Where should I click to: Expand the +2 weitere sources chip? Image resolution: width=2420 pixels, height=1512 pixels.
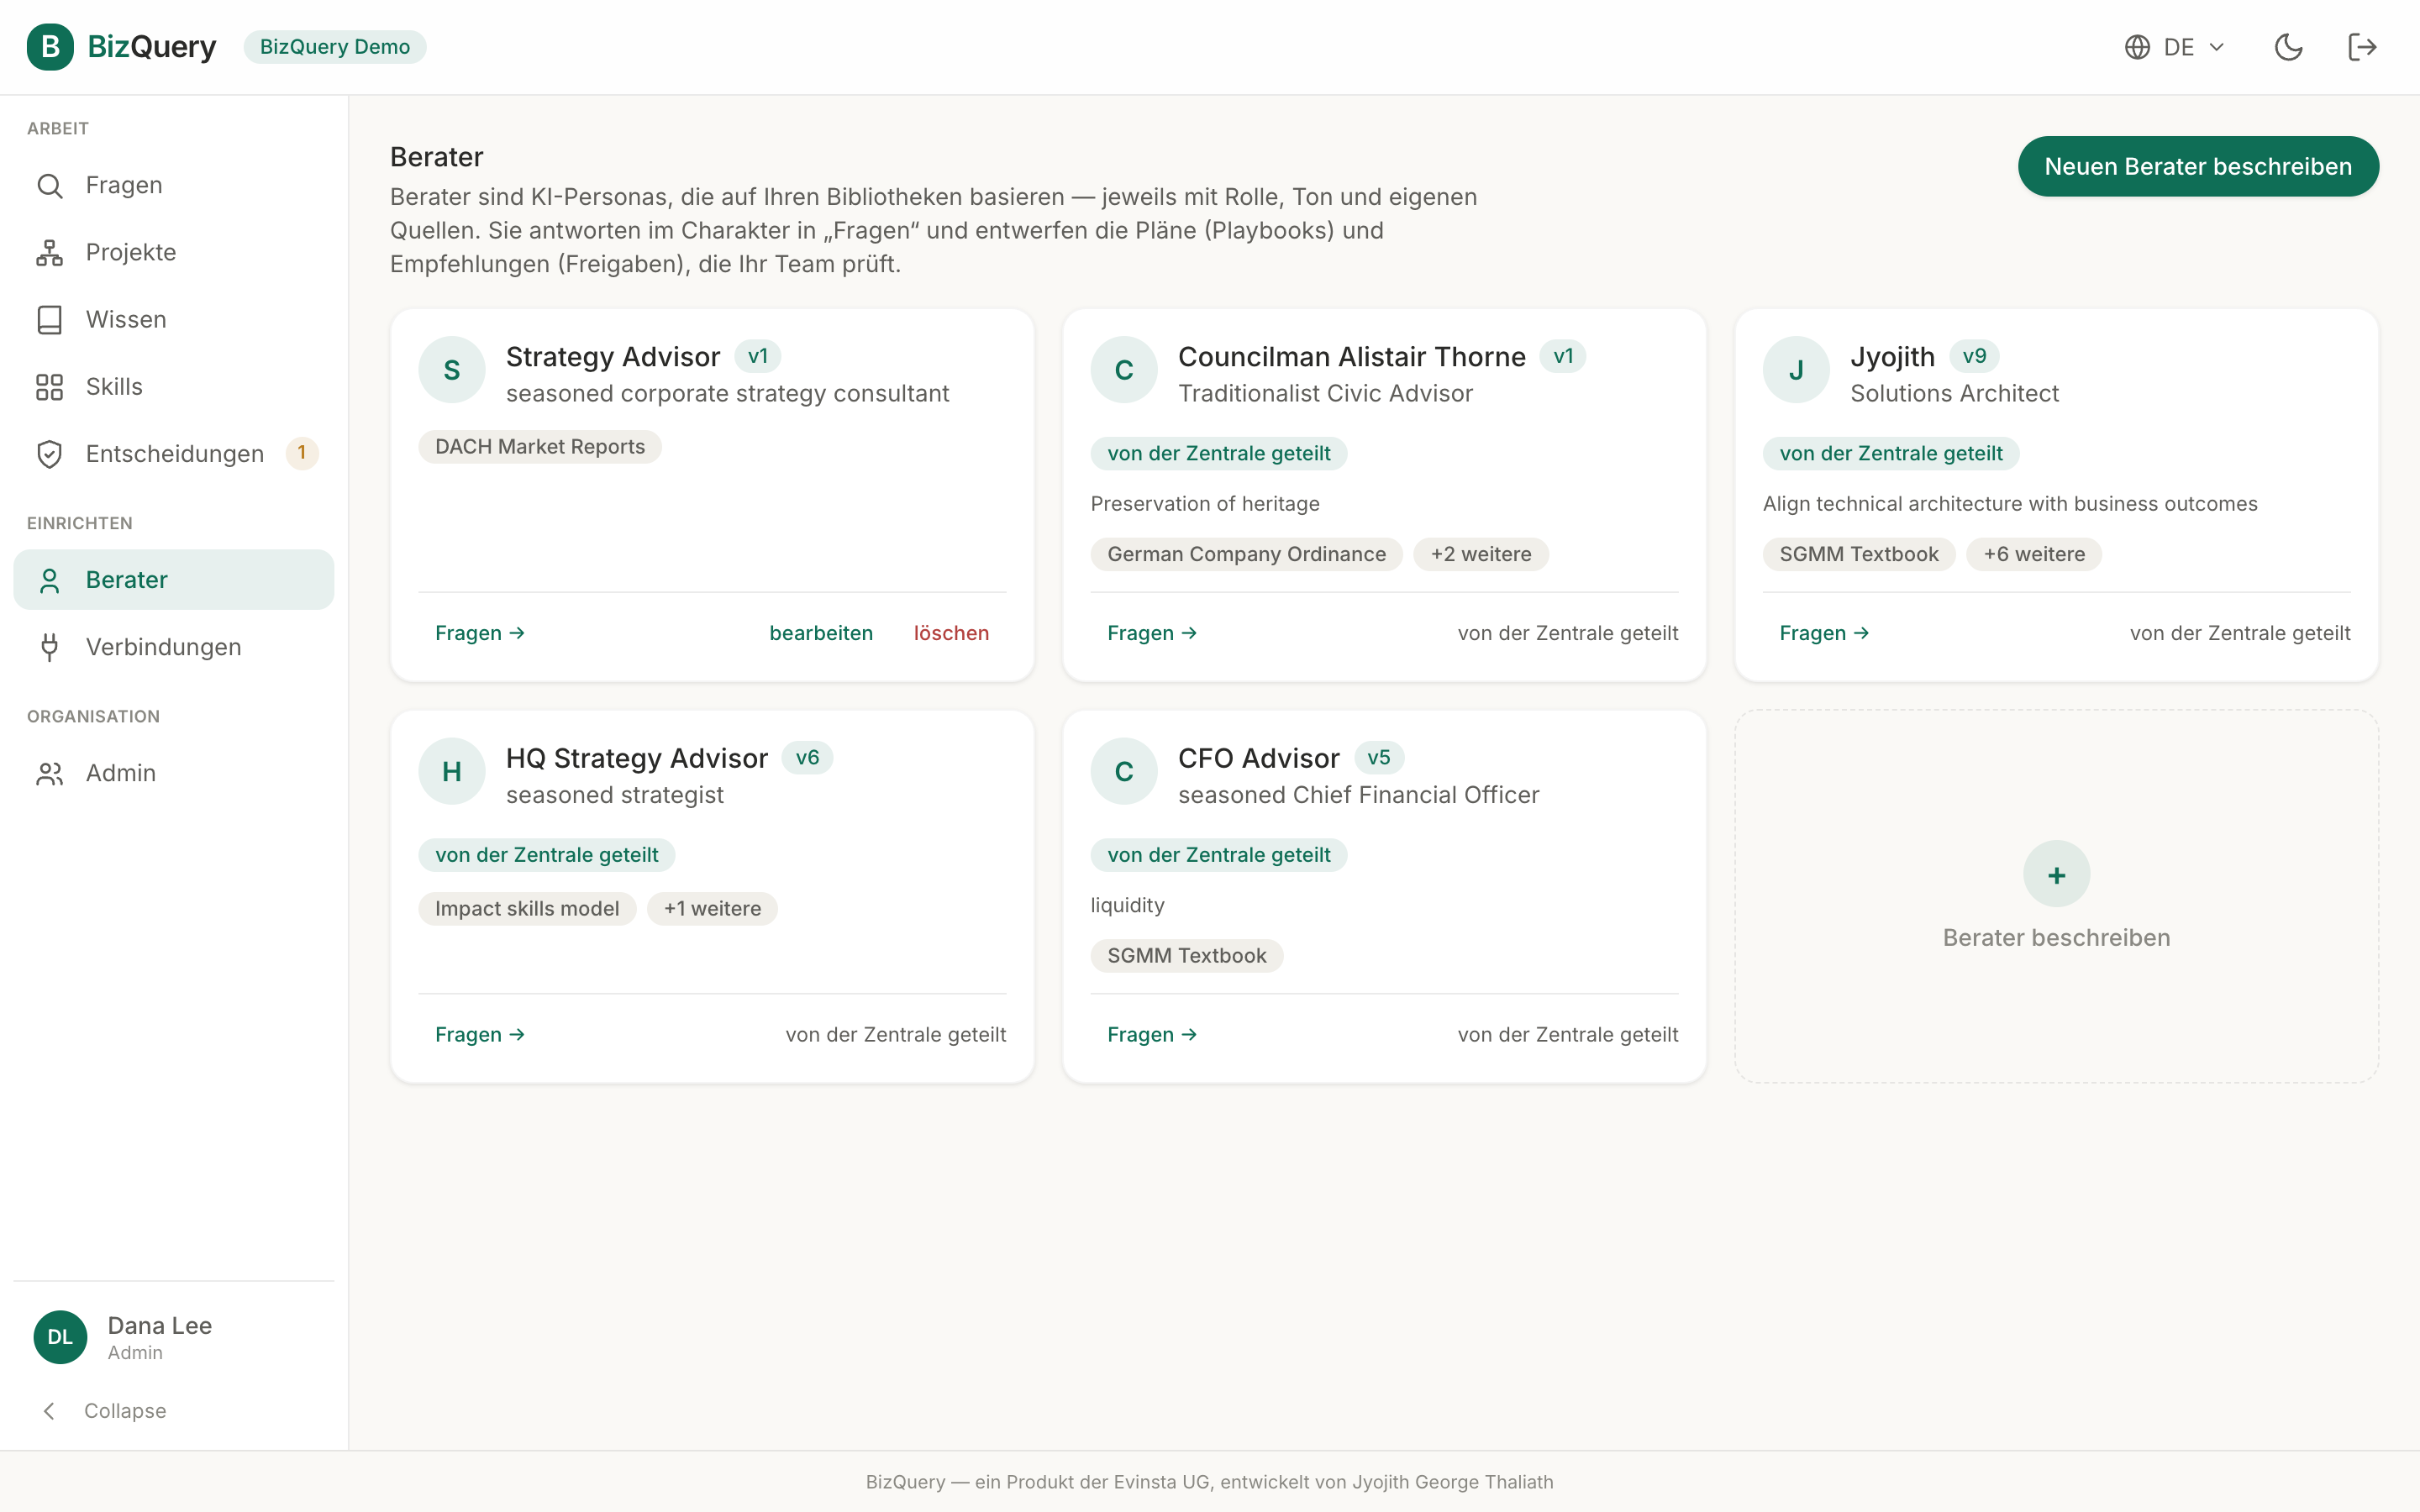(x=1481, y=554)
